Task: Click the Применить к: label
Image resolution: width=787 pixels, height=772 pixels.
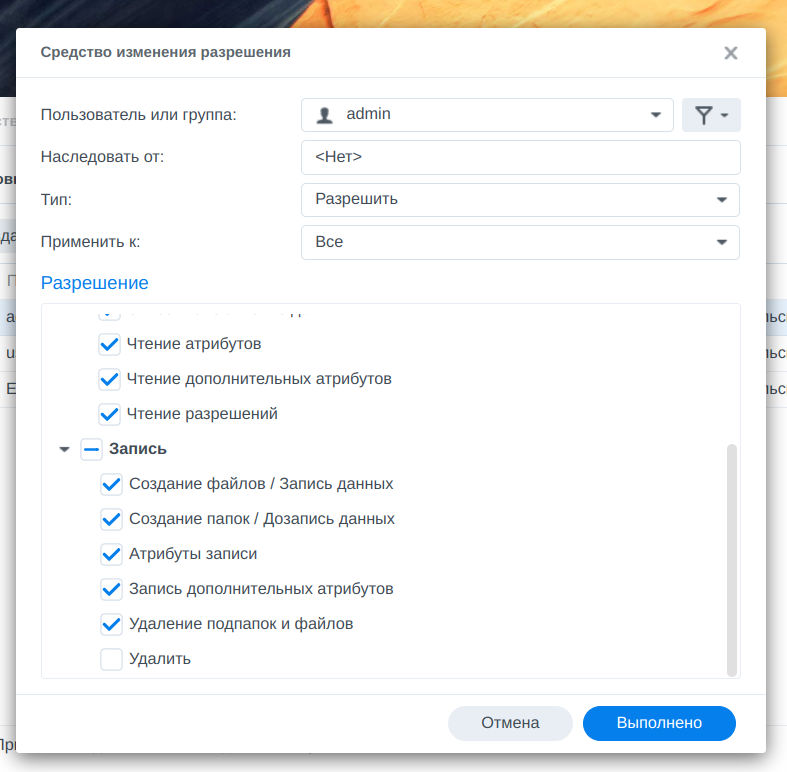Action: pos(90,242)
